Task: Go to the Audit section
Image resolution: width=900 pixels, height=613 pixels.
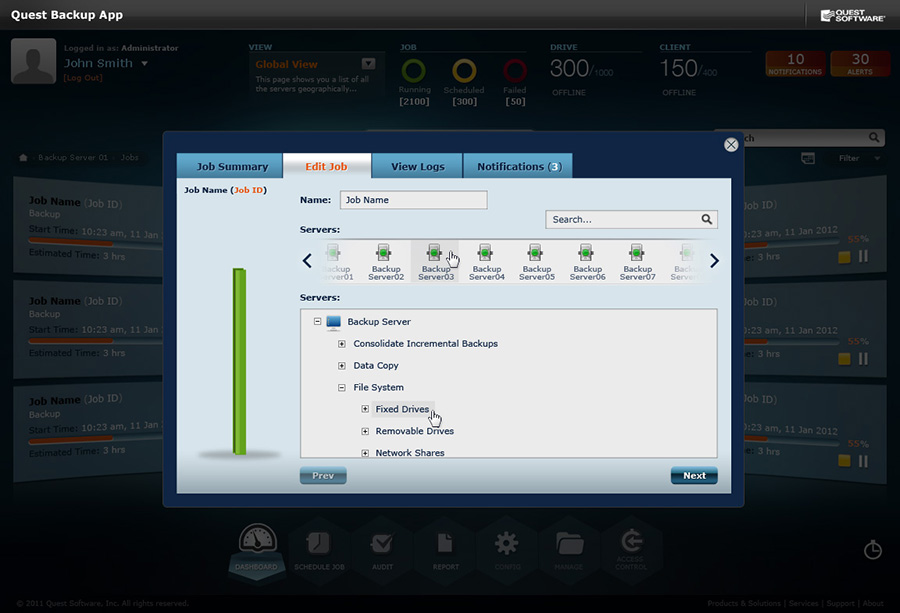Action: [x=382, y=549]
